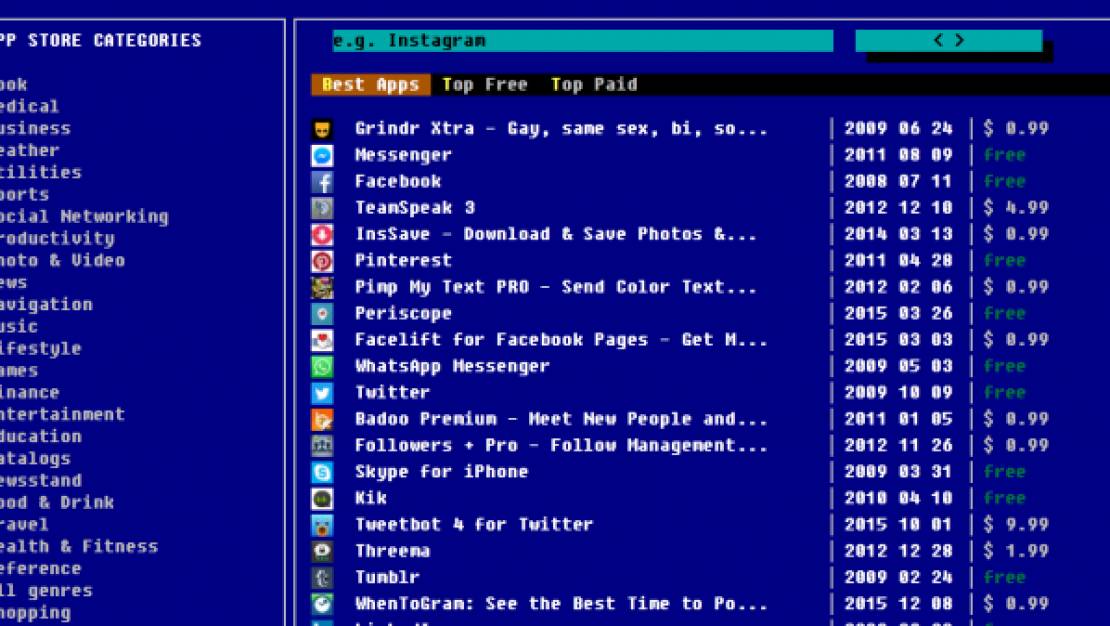
Task: Choose the Utilities category
Action: [x=40, y=173]
